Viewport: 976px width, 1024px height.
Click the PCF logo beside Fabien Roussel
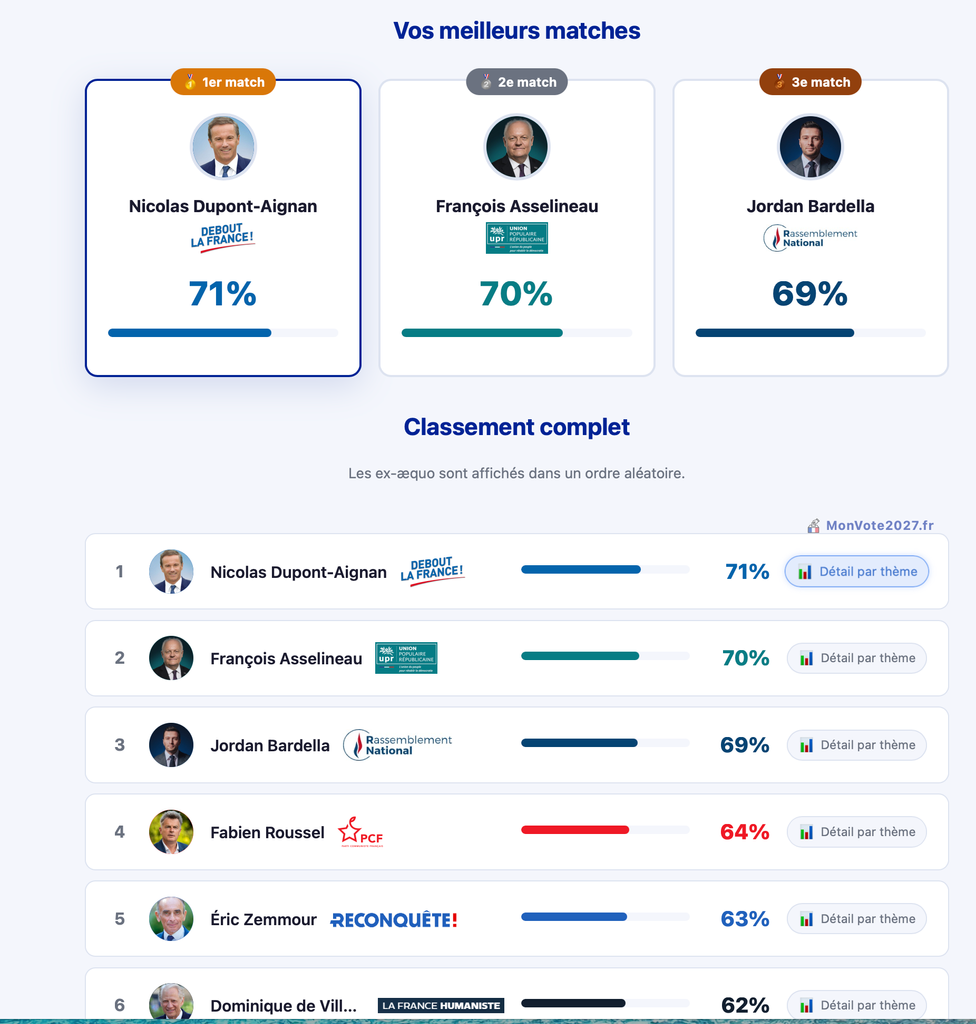point(360,832)
